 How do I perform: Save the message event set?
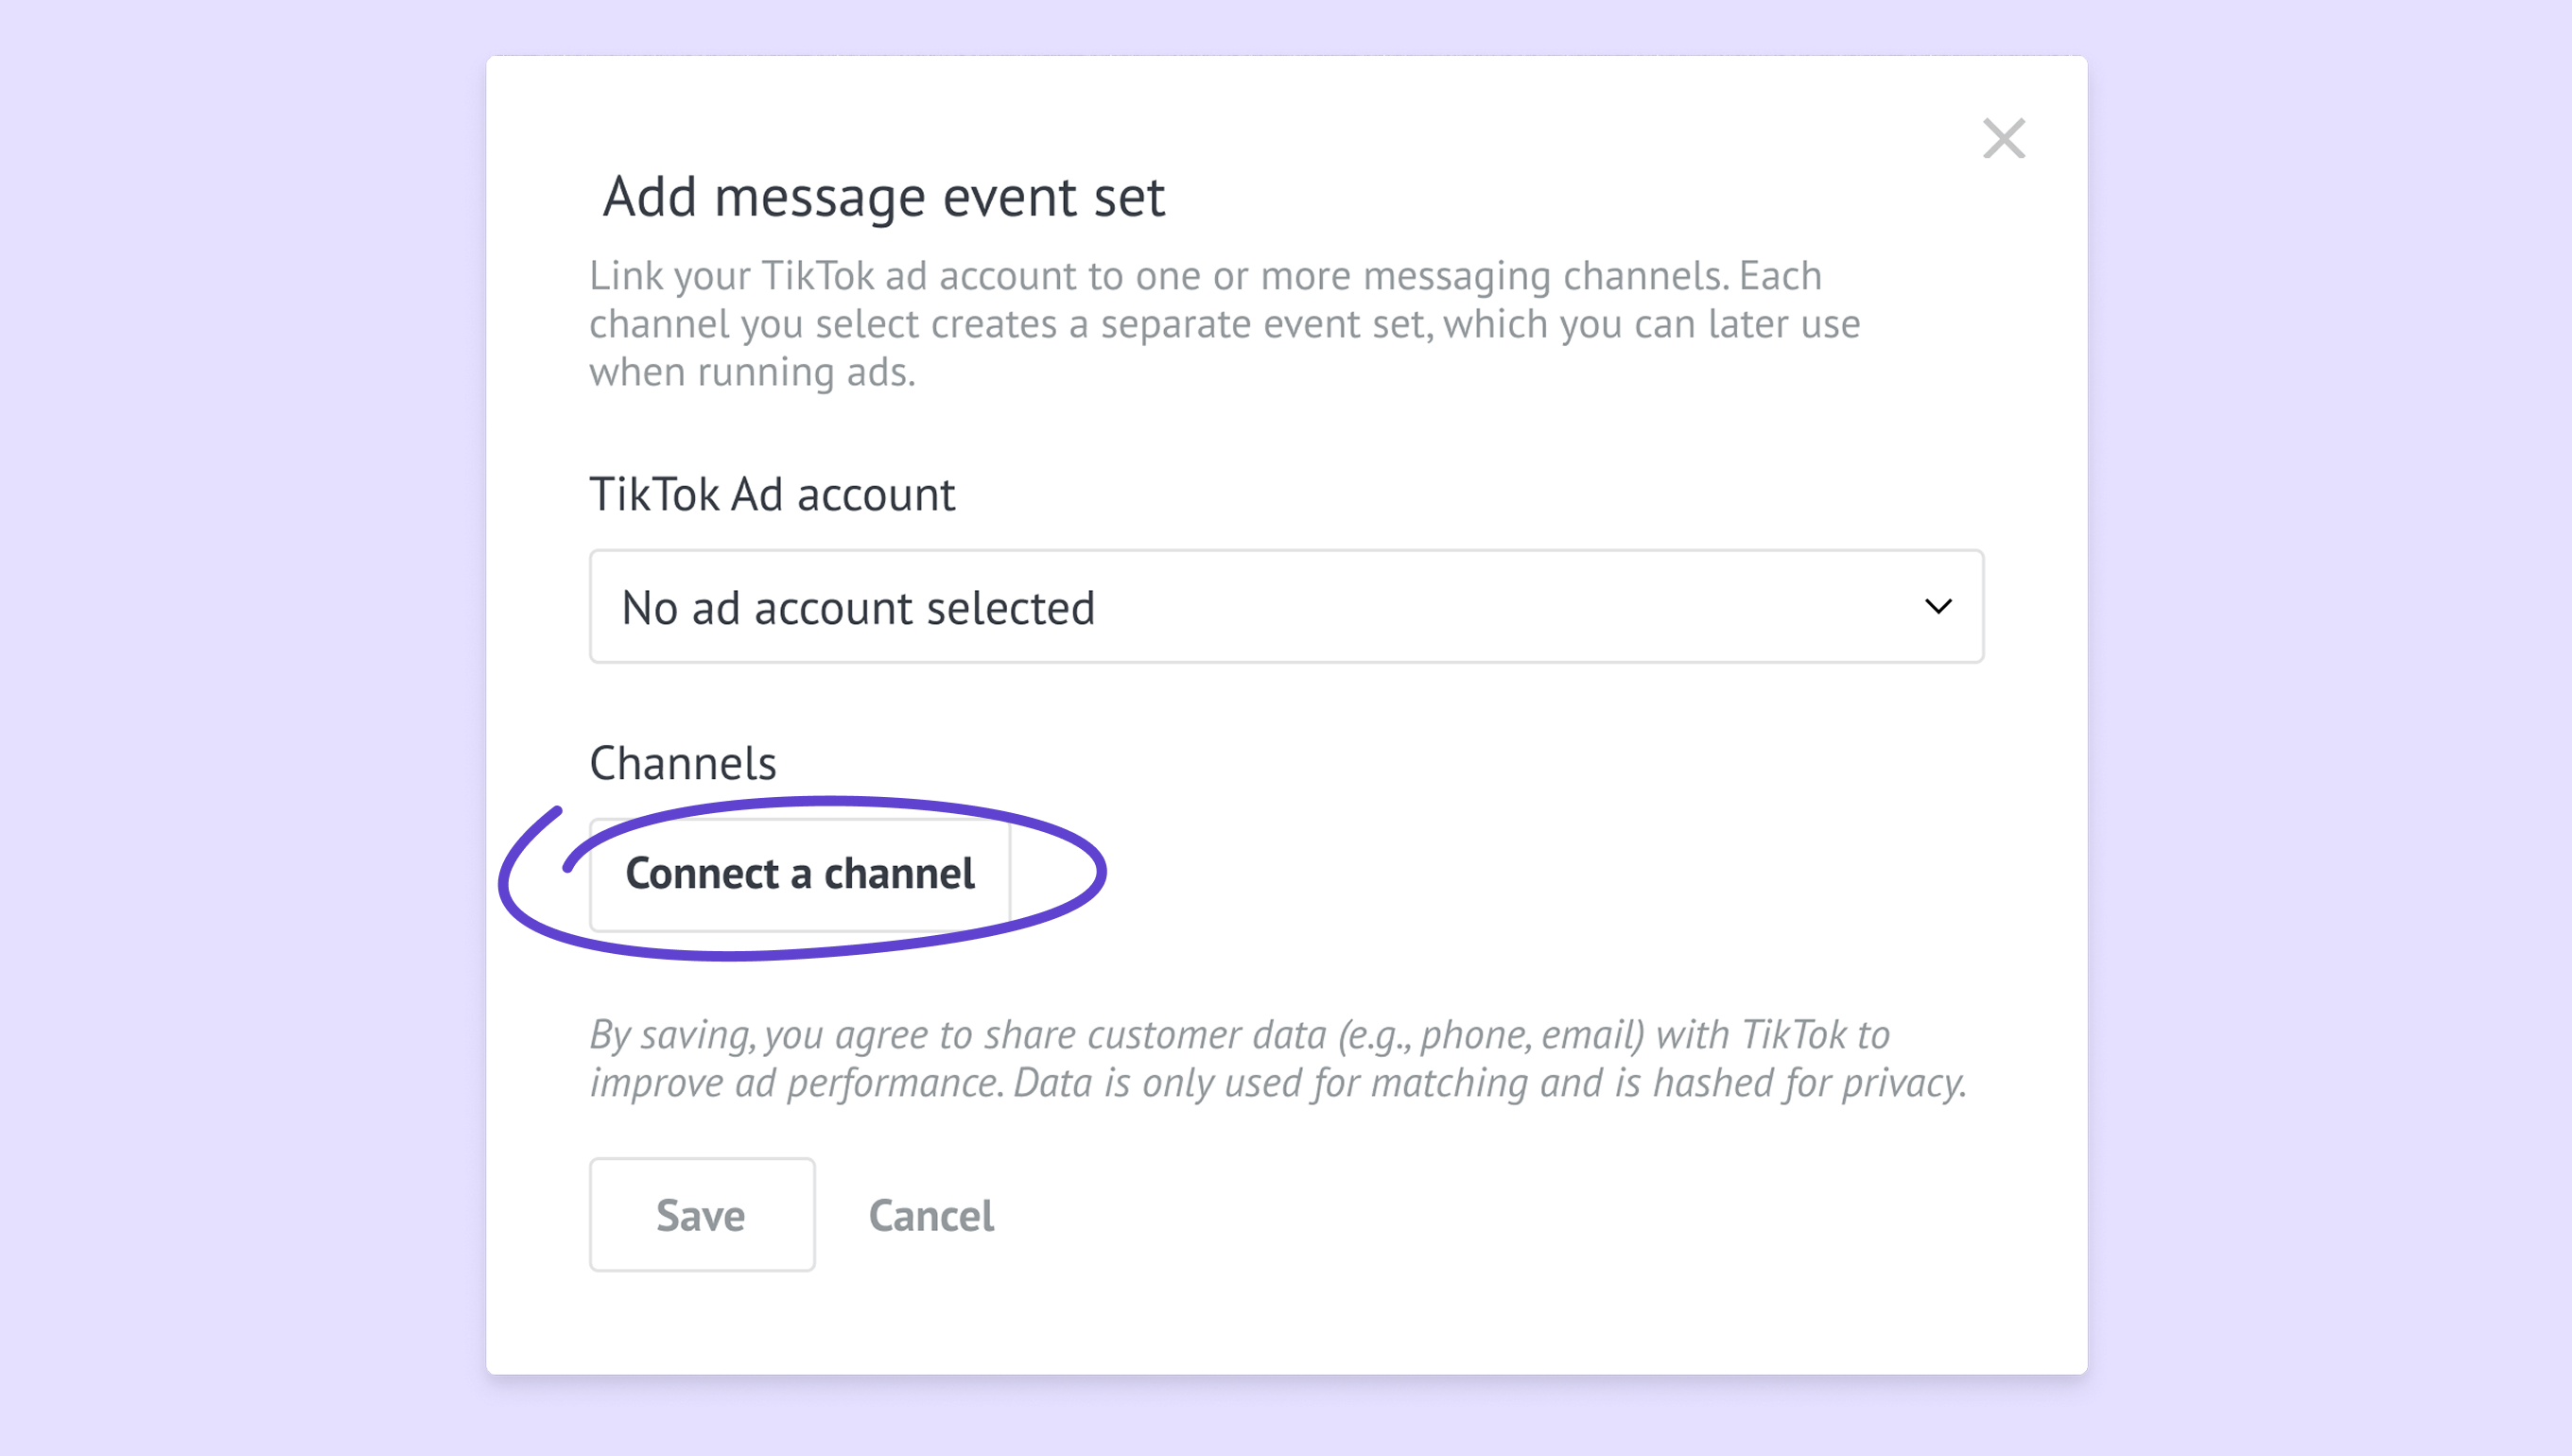click(x=701, y=1215)
